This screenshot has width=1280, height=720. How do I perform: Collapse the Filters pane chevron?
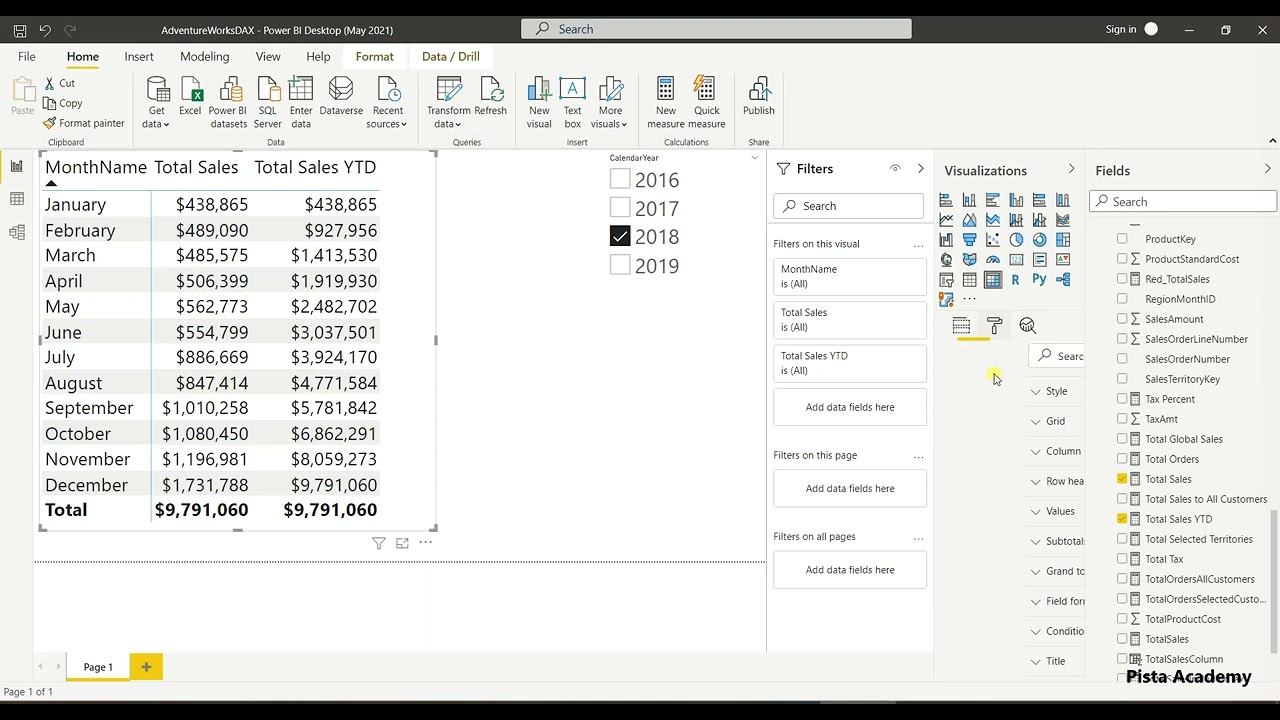pos(921,169)
